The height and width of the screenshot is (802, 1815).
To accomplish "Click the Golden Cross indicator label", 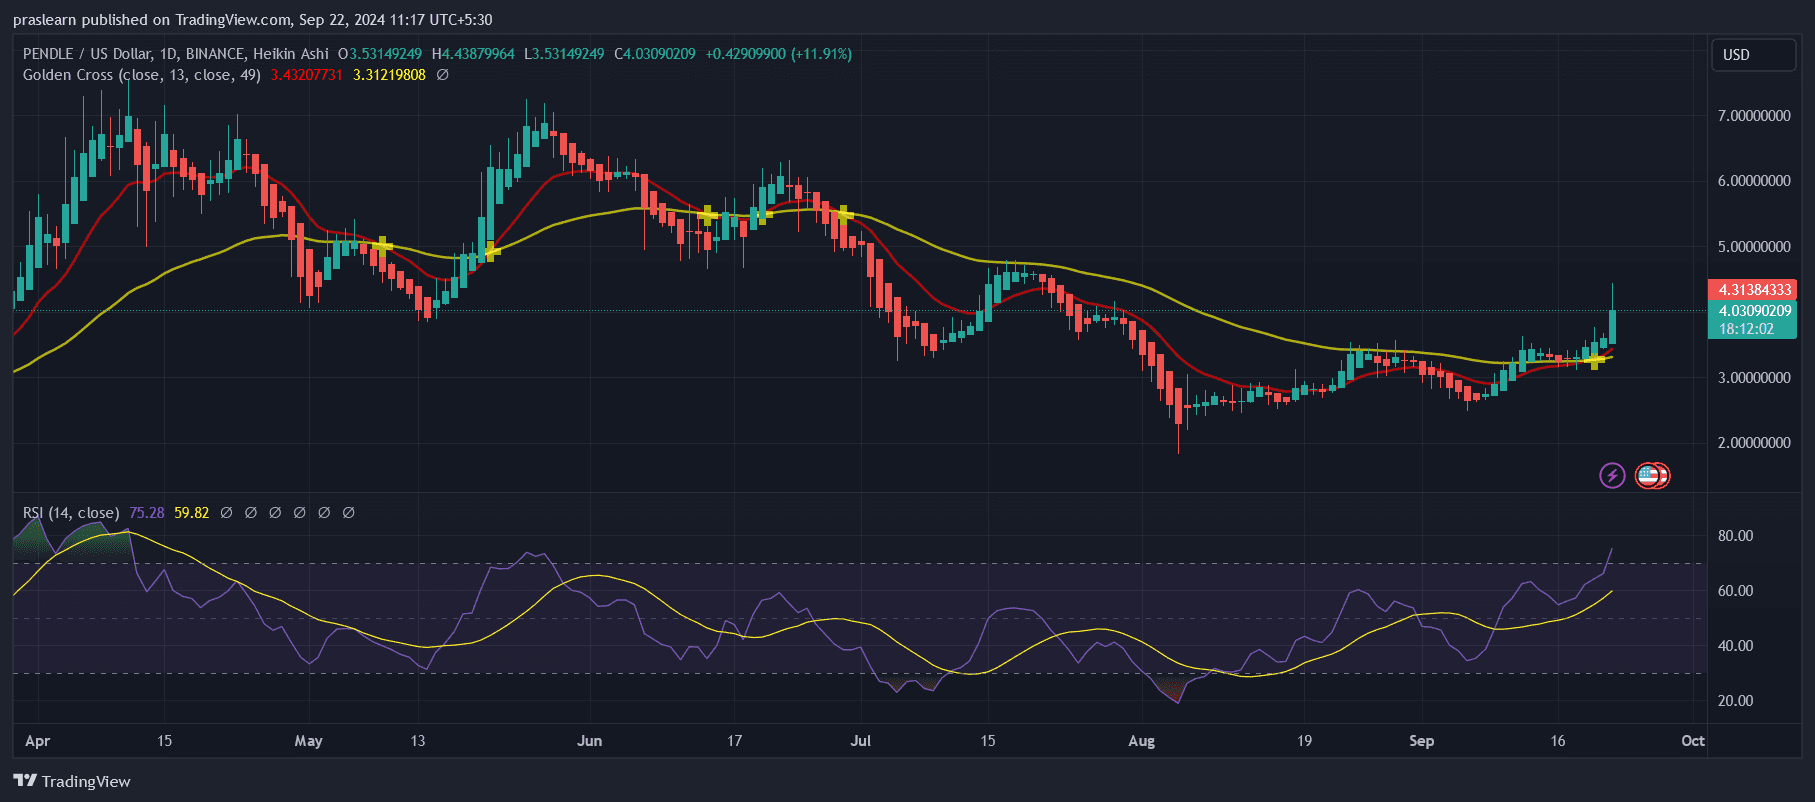I will [142, 75].
